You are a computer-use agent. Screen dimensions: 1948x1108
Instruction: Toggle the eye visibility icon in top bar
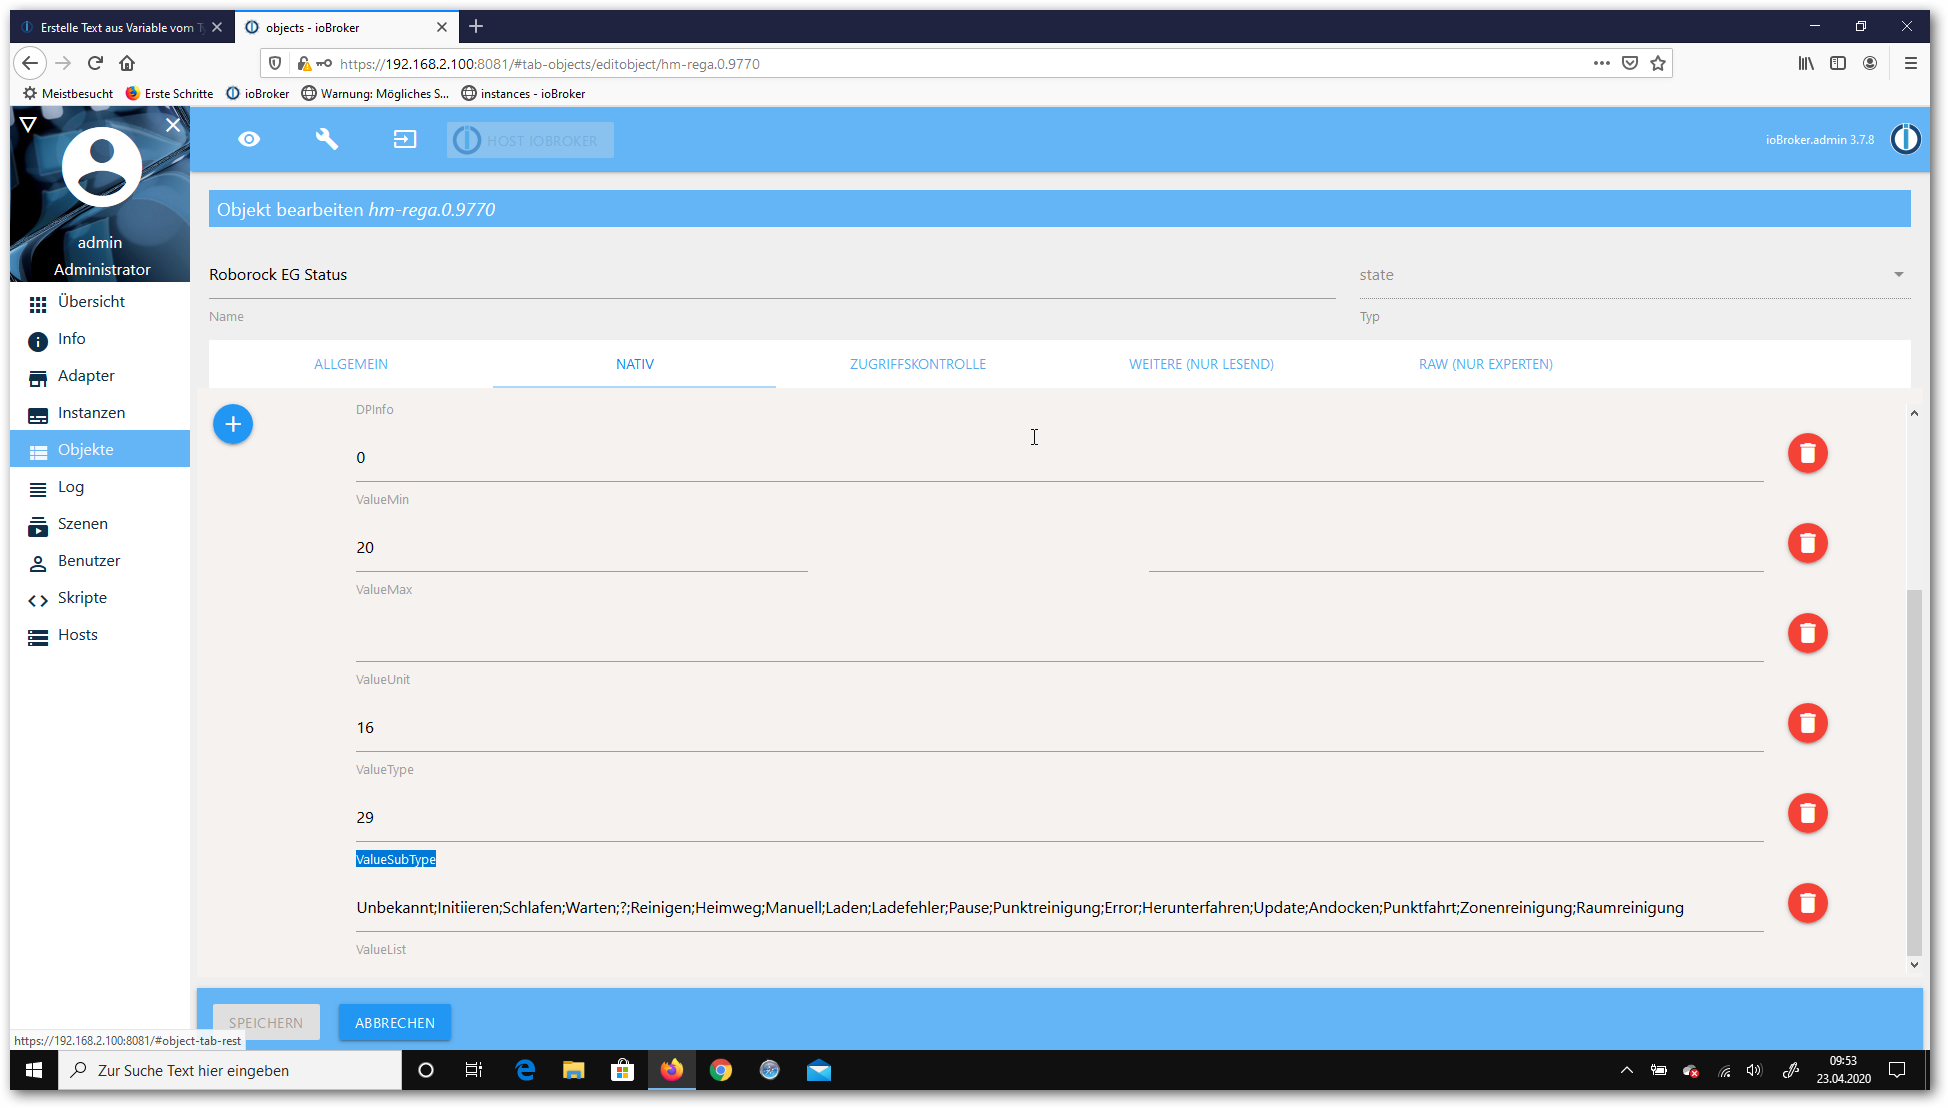(x=249, y=139)
